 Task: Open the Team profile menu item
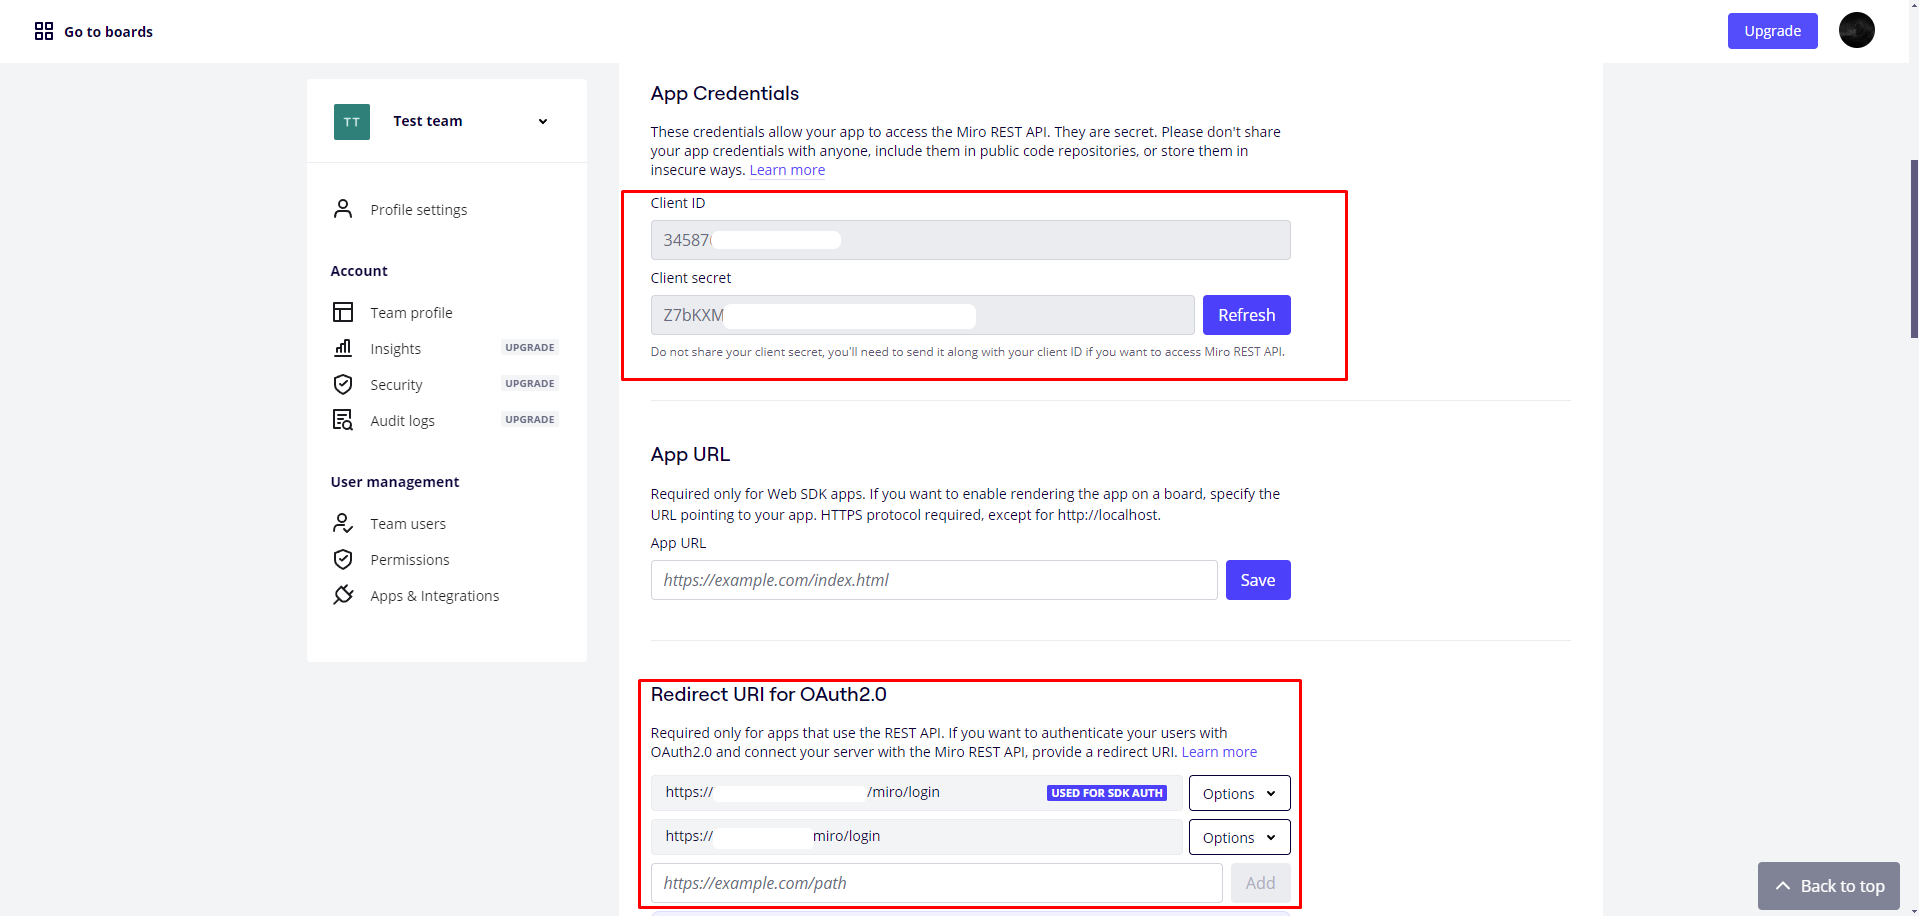(411, 313)
